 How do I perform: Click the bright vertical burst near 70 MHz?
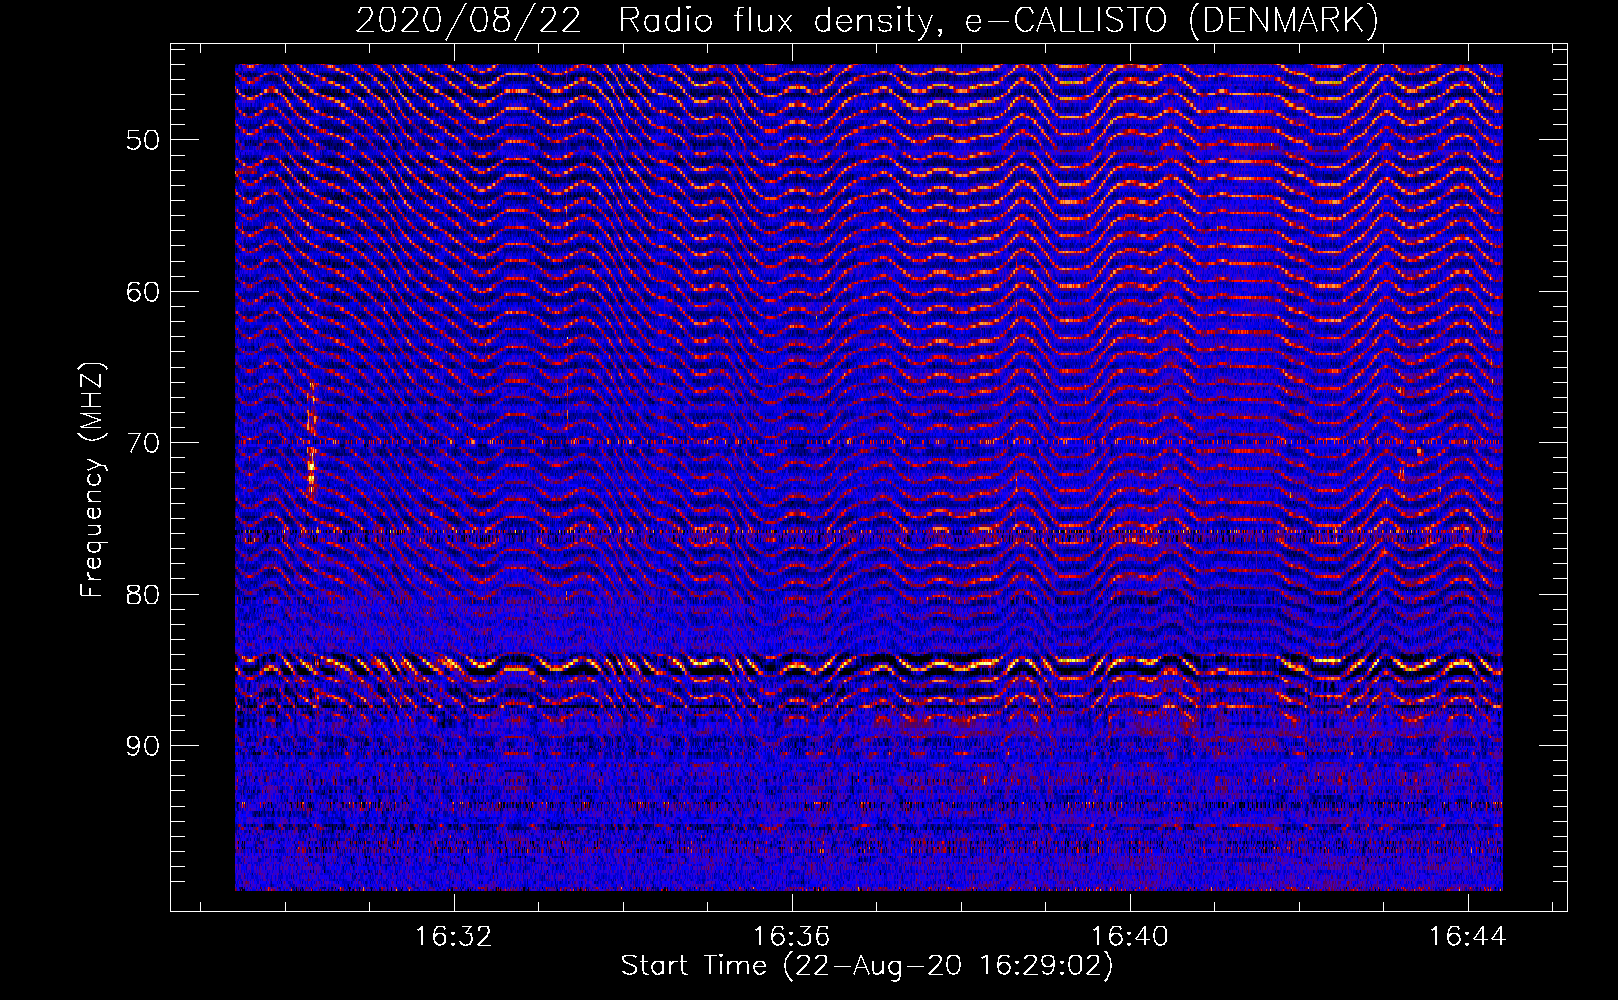(x=311, y=438)
